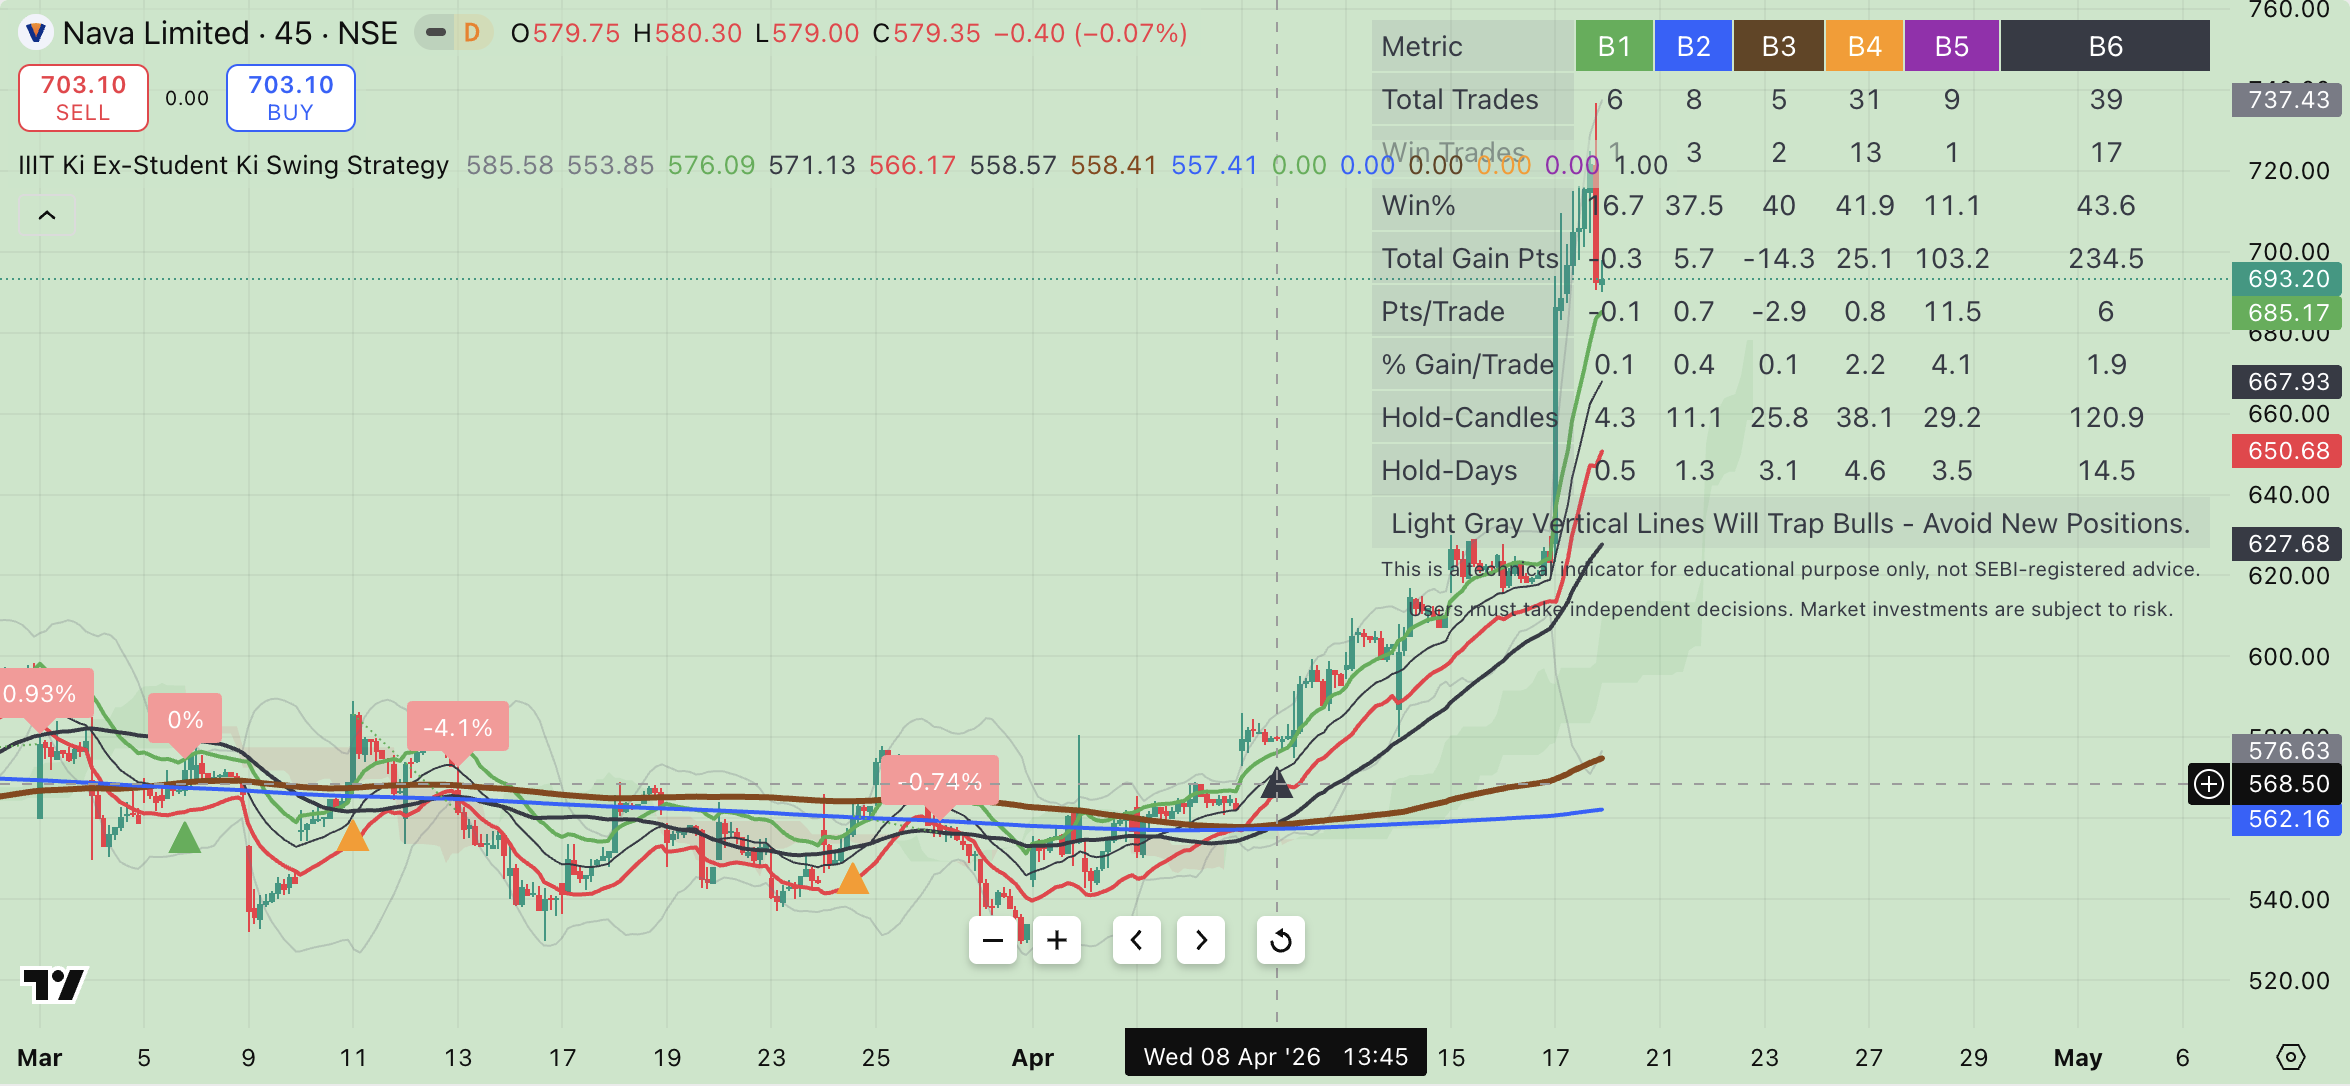Screen dimensions: 2350x1086
Task: Click the 627.68 price scale label
Action: pos(2289,544)
